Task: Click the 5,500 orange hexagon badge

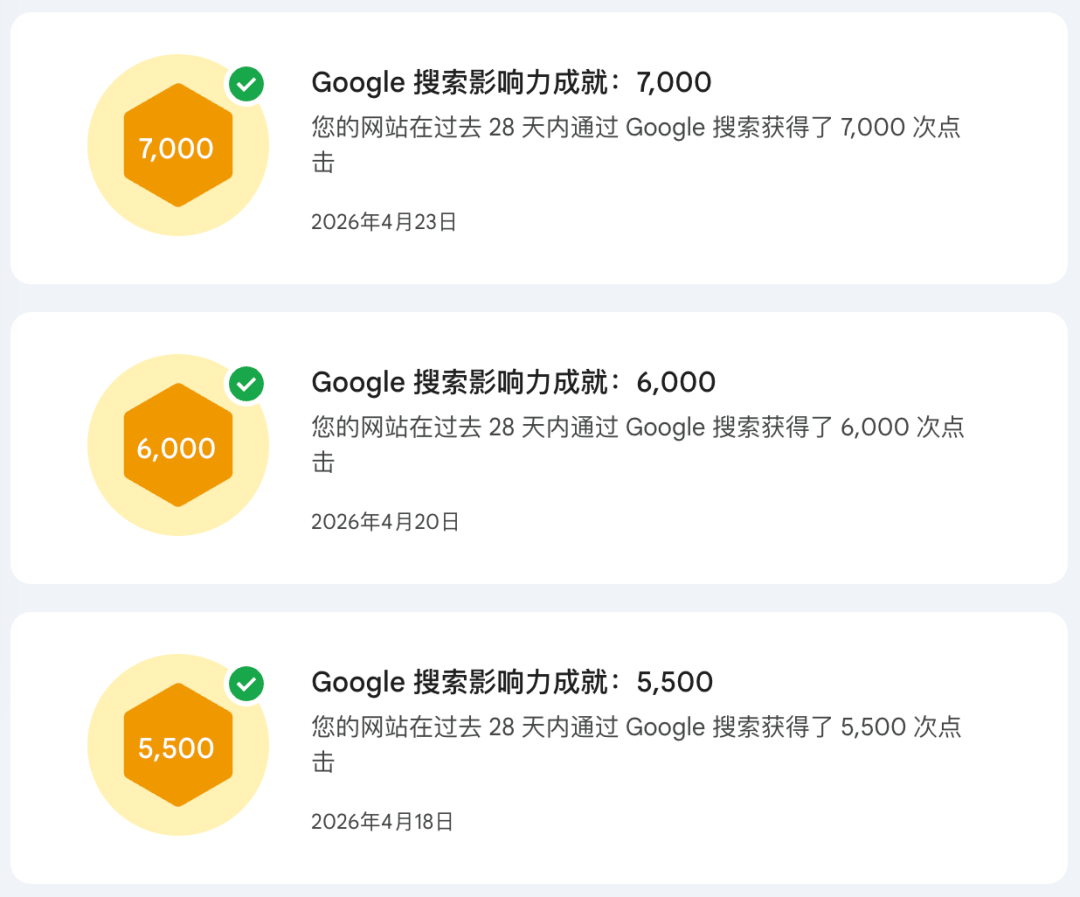Action: [x=178, y=745]
